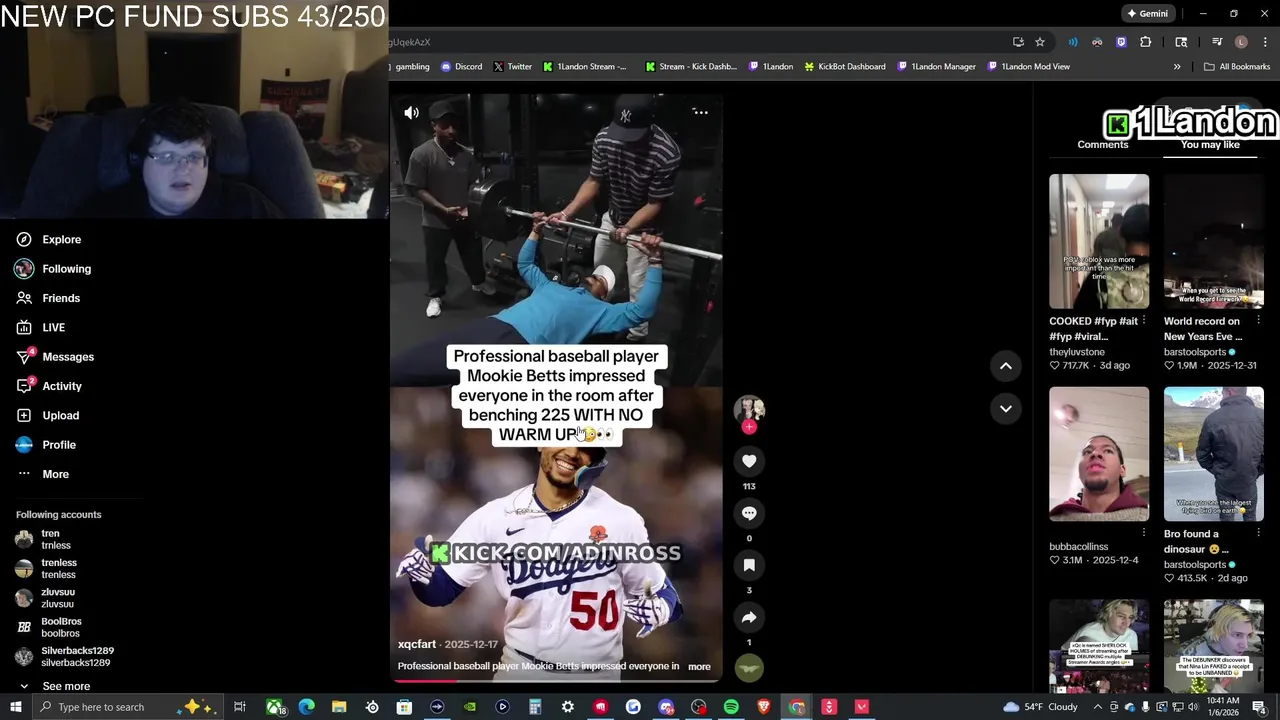Open the Chrome media control icon
1280x720 pixels.
[x=1217, y=42]
